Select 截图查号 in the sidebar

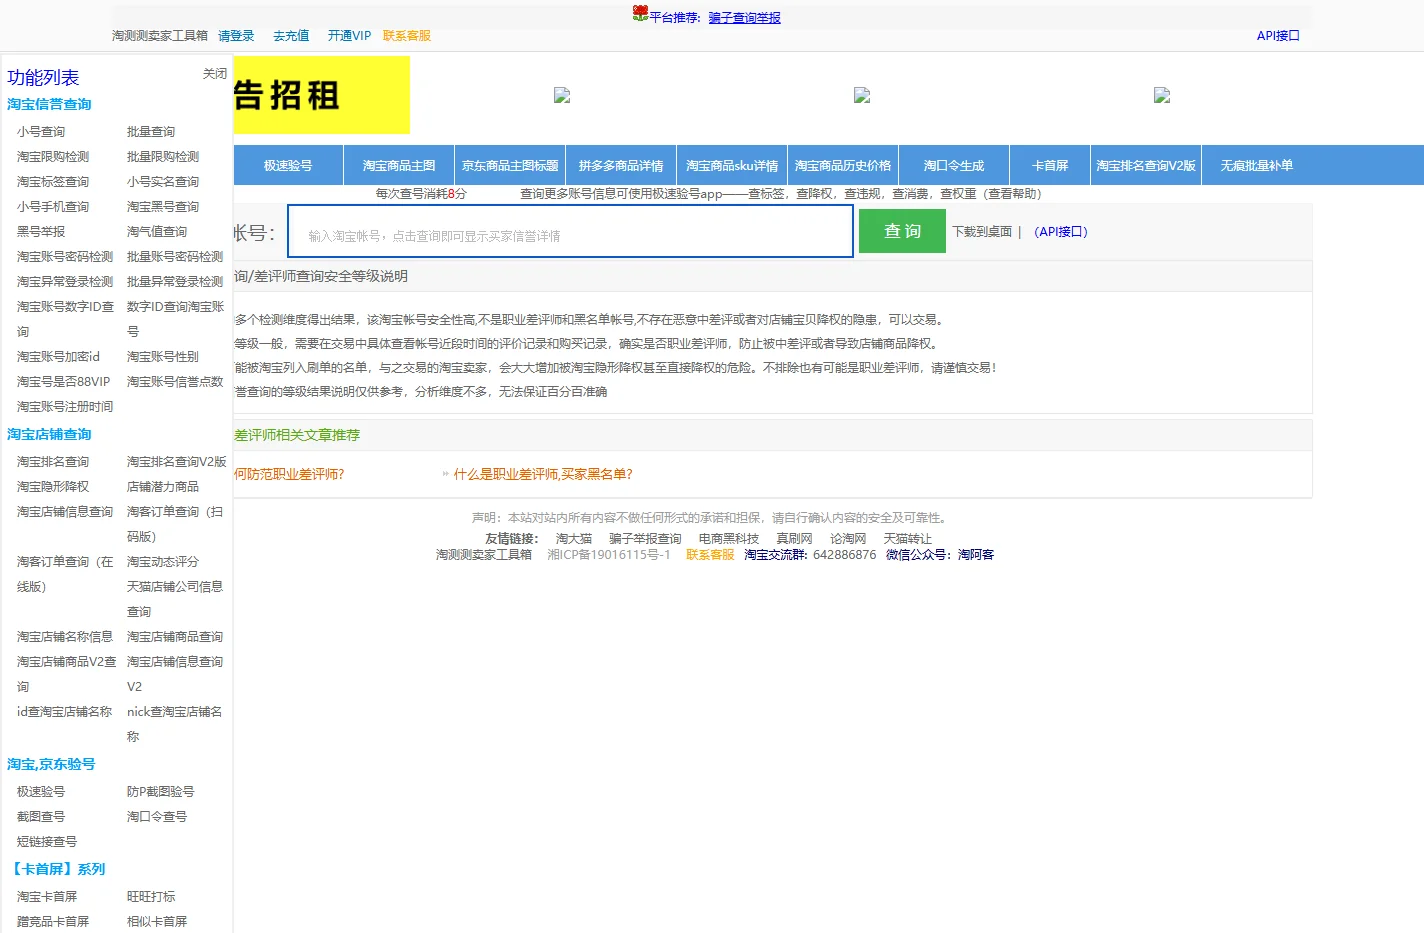41,817
